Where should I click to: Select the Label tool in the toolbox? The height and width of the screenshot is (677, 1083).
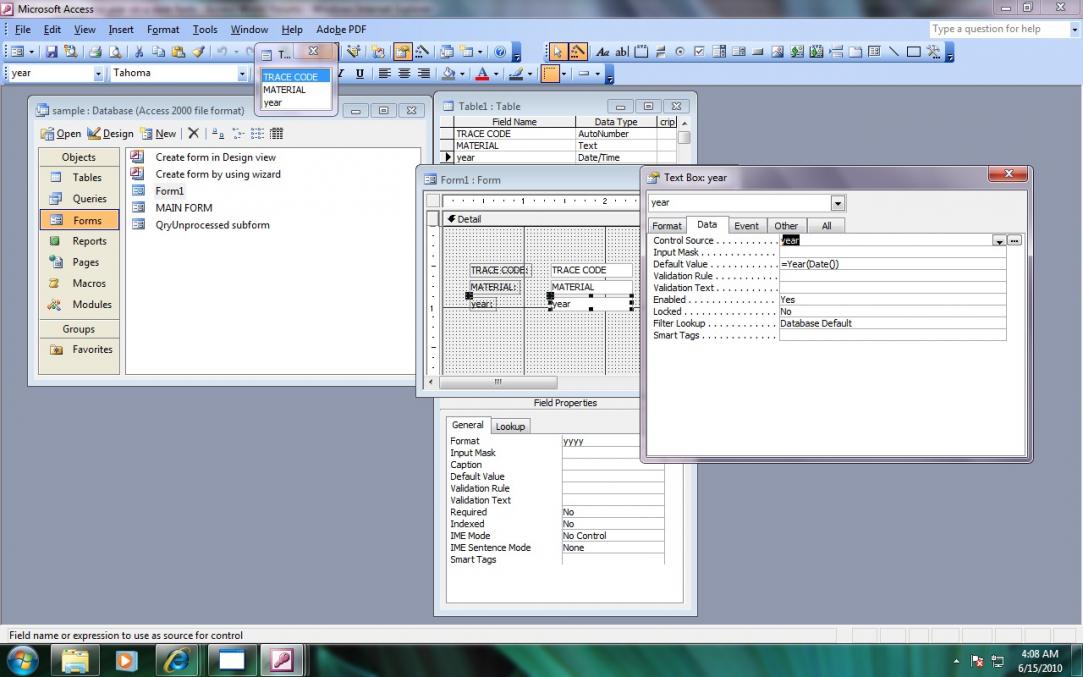click(x=603, y=52)
